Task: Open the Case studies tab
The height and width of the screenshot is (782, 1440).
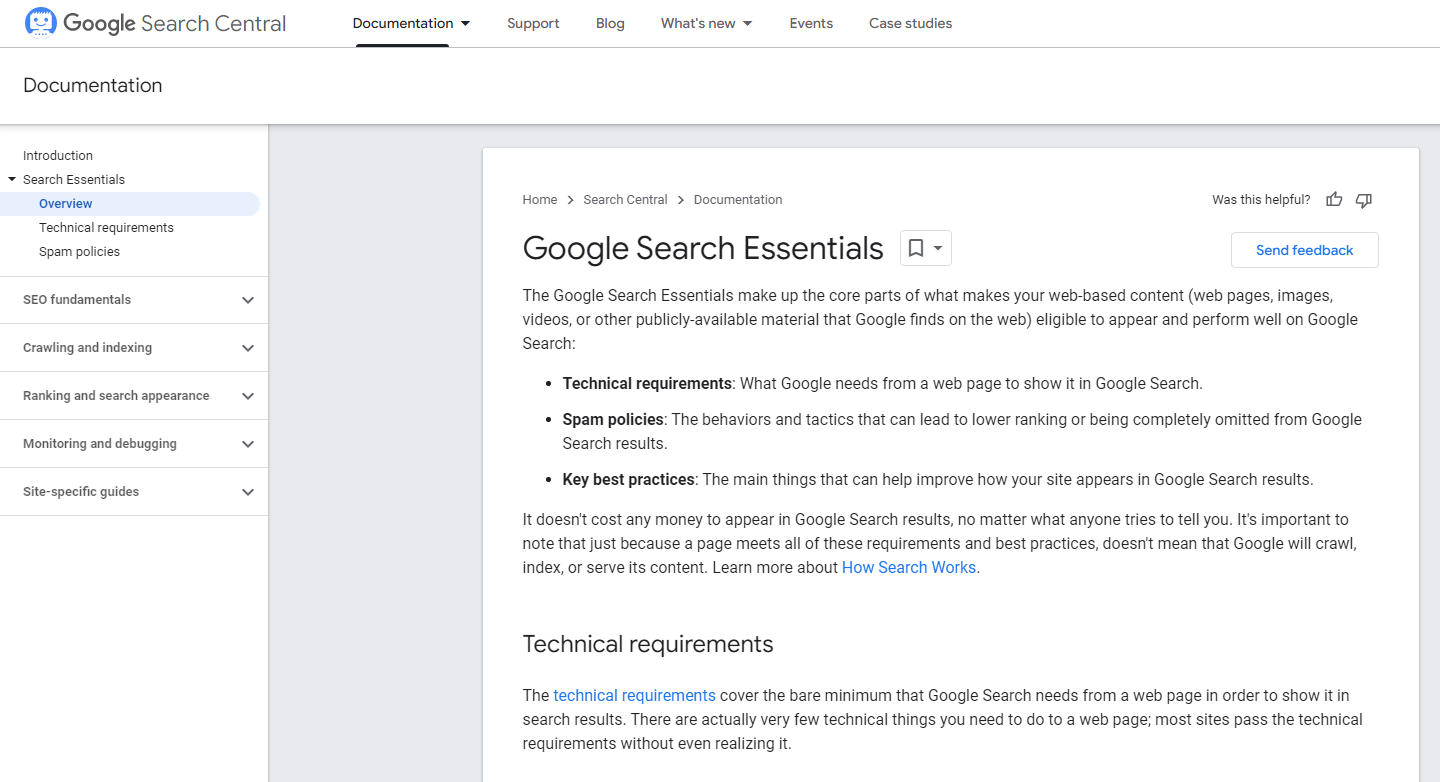Action: [x=910, y=23]
